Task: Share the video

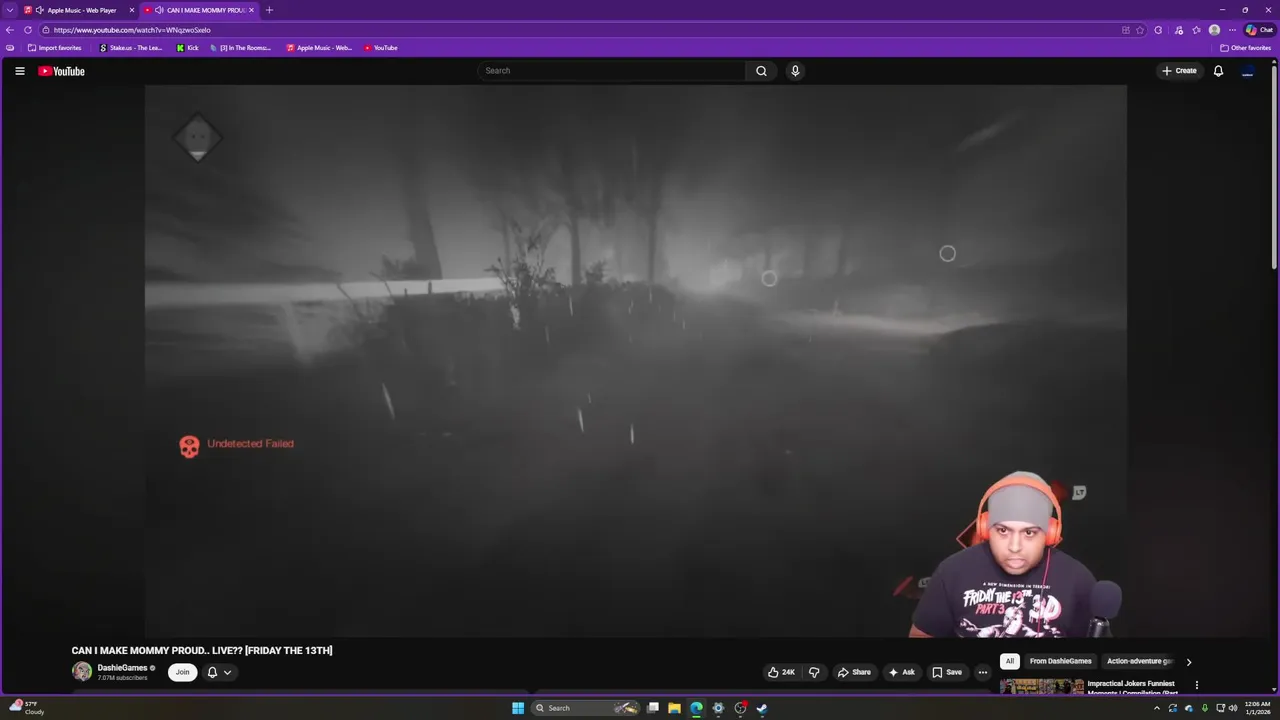Action: [x=854, y=672]
